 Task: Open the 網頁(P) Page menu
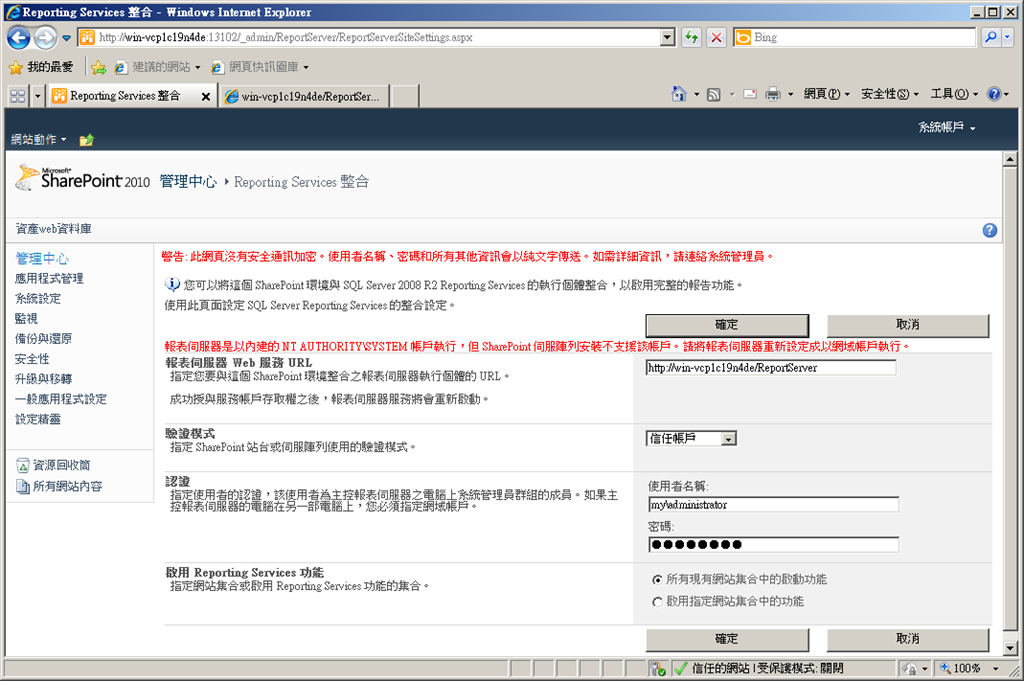[826, 94]
